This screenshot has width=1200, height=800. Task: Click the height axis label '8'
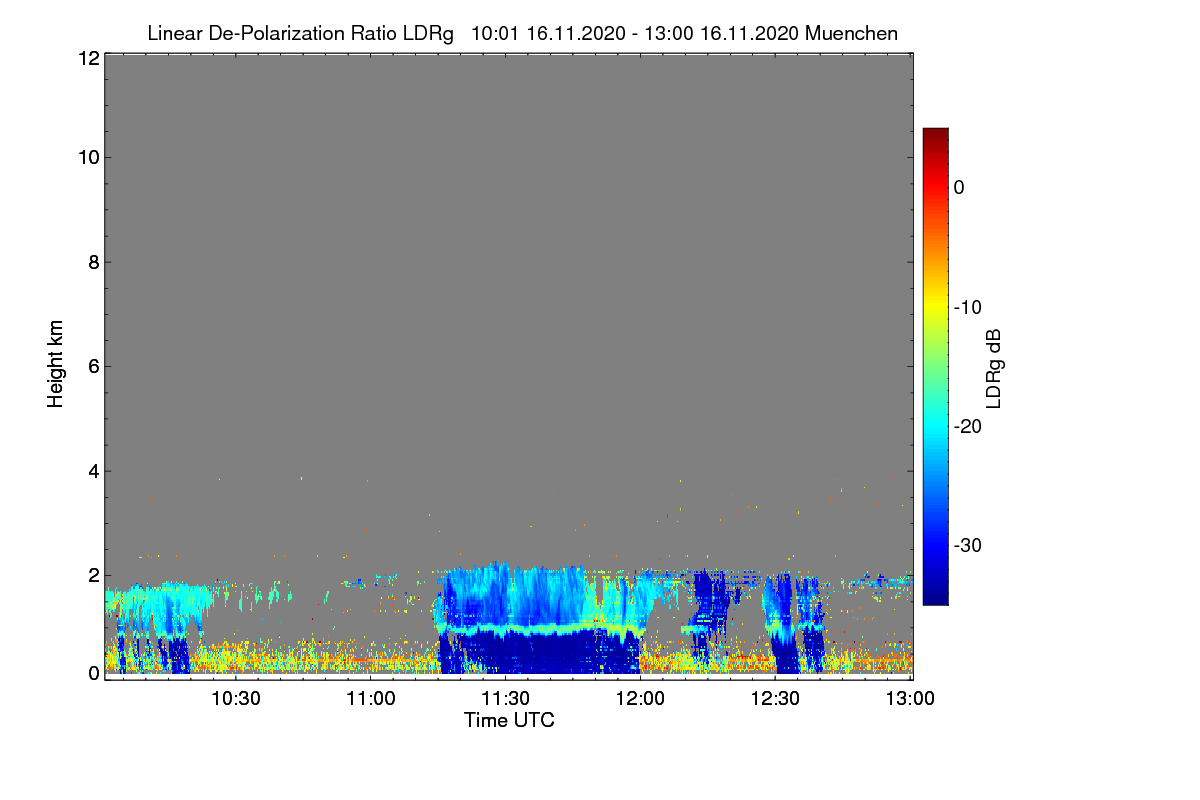92,262
